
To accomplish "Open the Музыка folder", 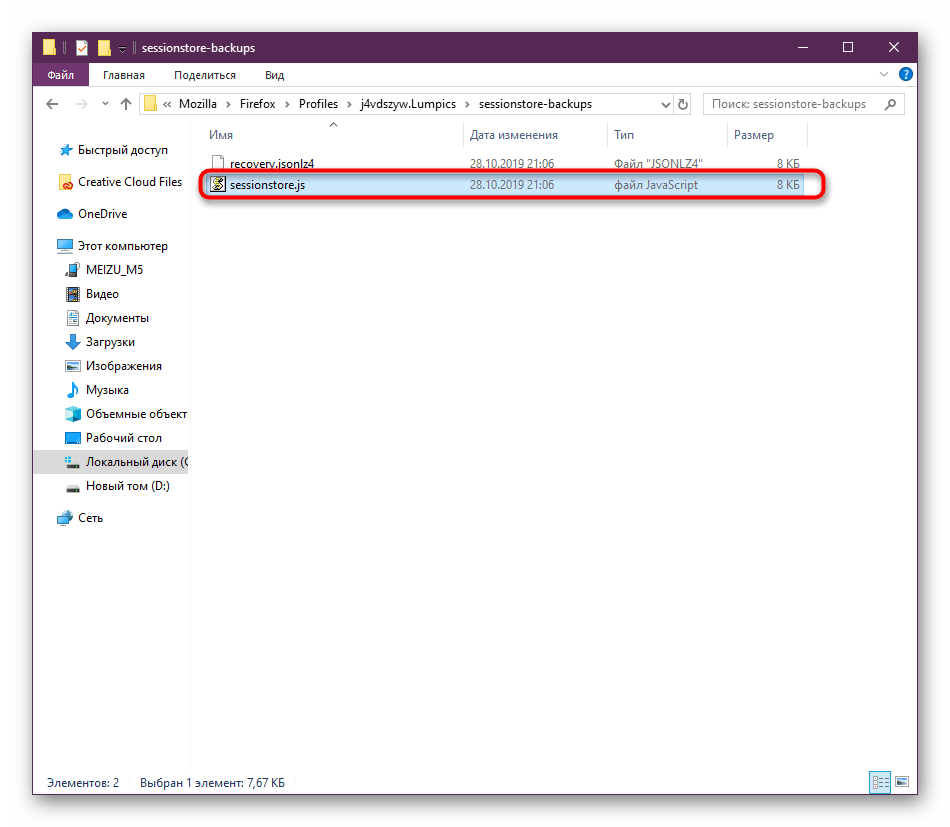I will 107,390.
